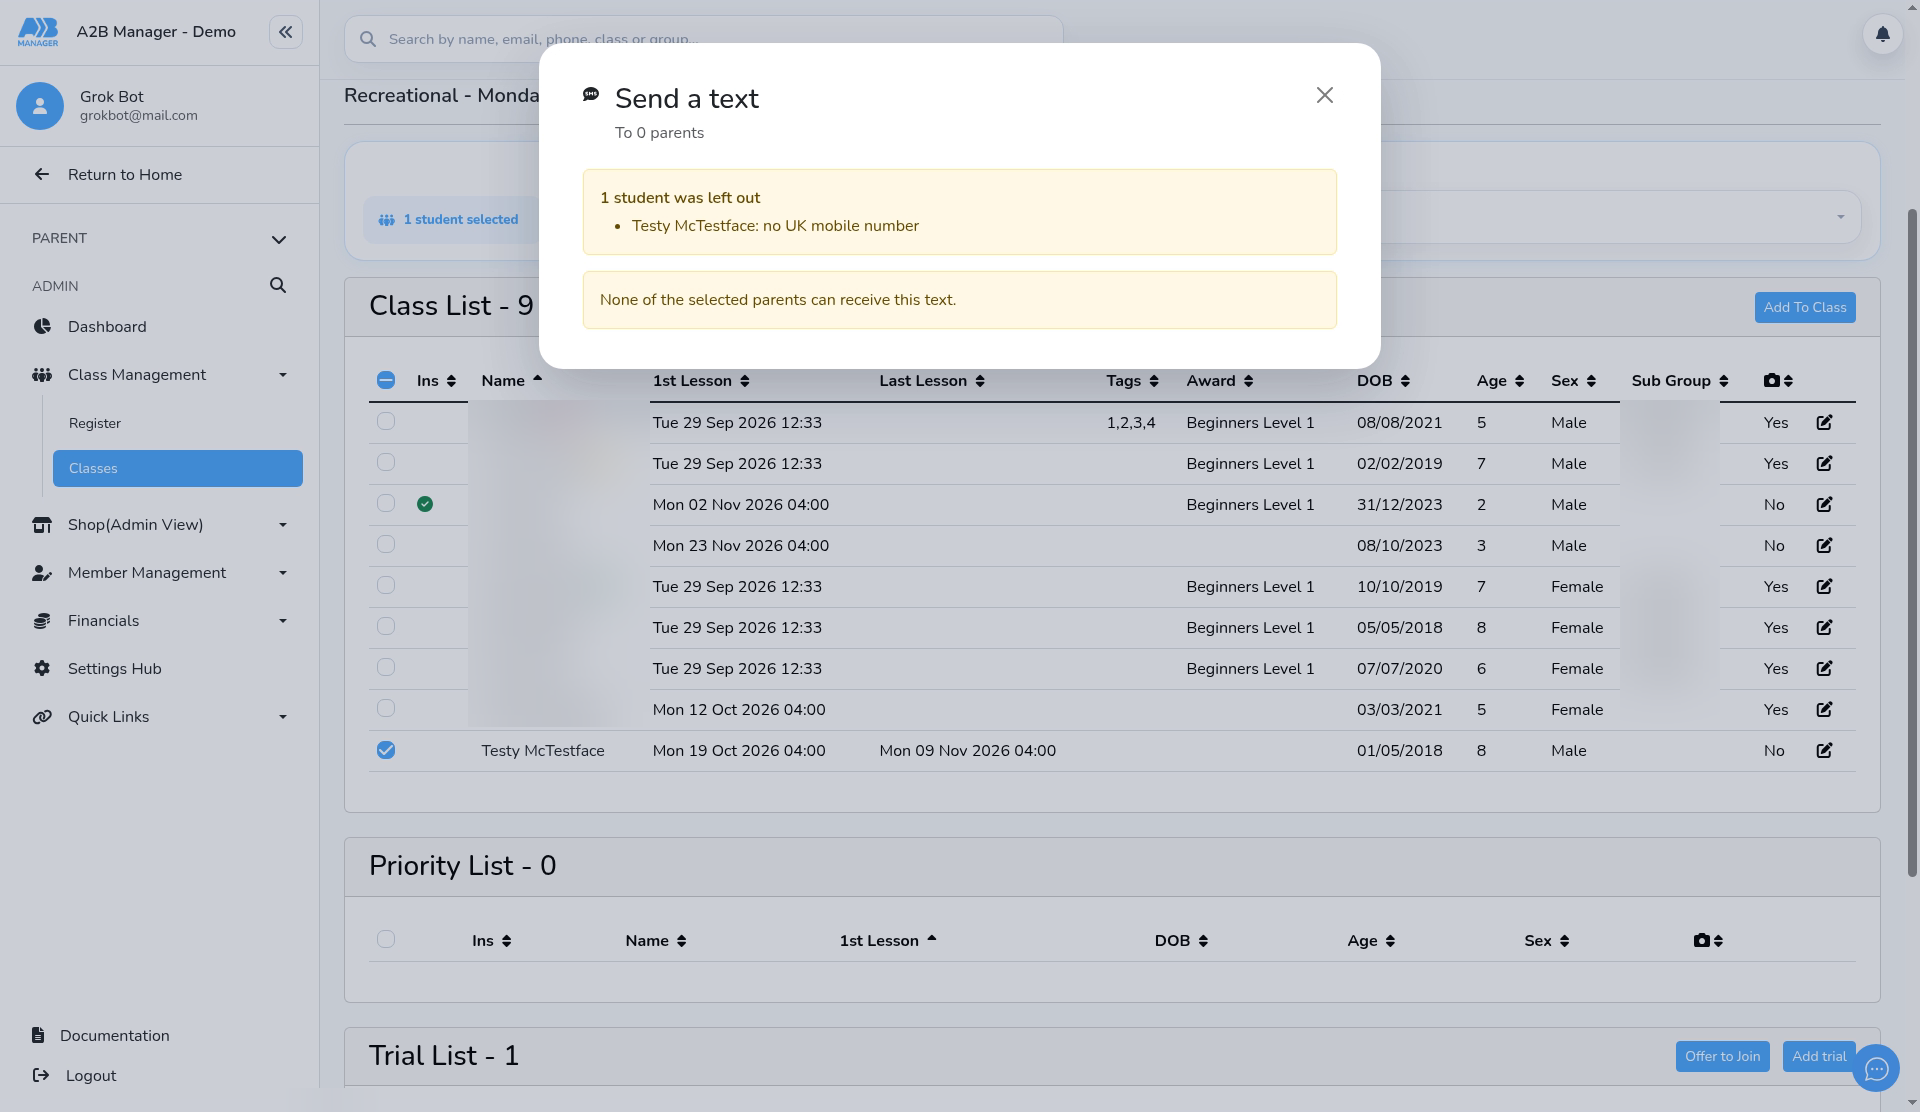This screenshot has height=1112, width=1920.
Task: Click Add trial button
Action: click(1819, 1057)
